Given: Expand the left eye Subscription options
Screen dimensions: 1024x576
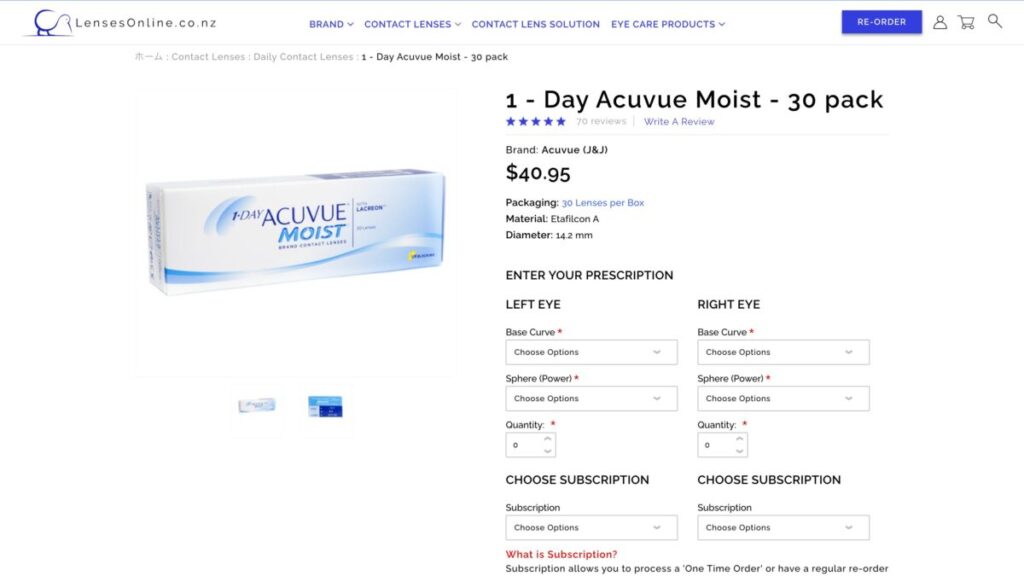Looking at the screenshot, I should point(591,527).
